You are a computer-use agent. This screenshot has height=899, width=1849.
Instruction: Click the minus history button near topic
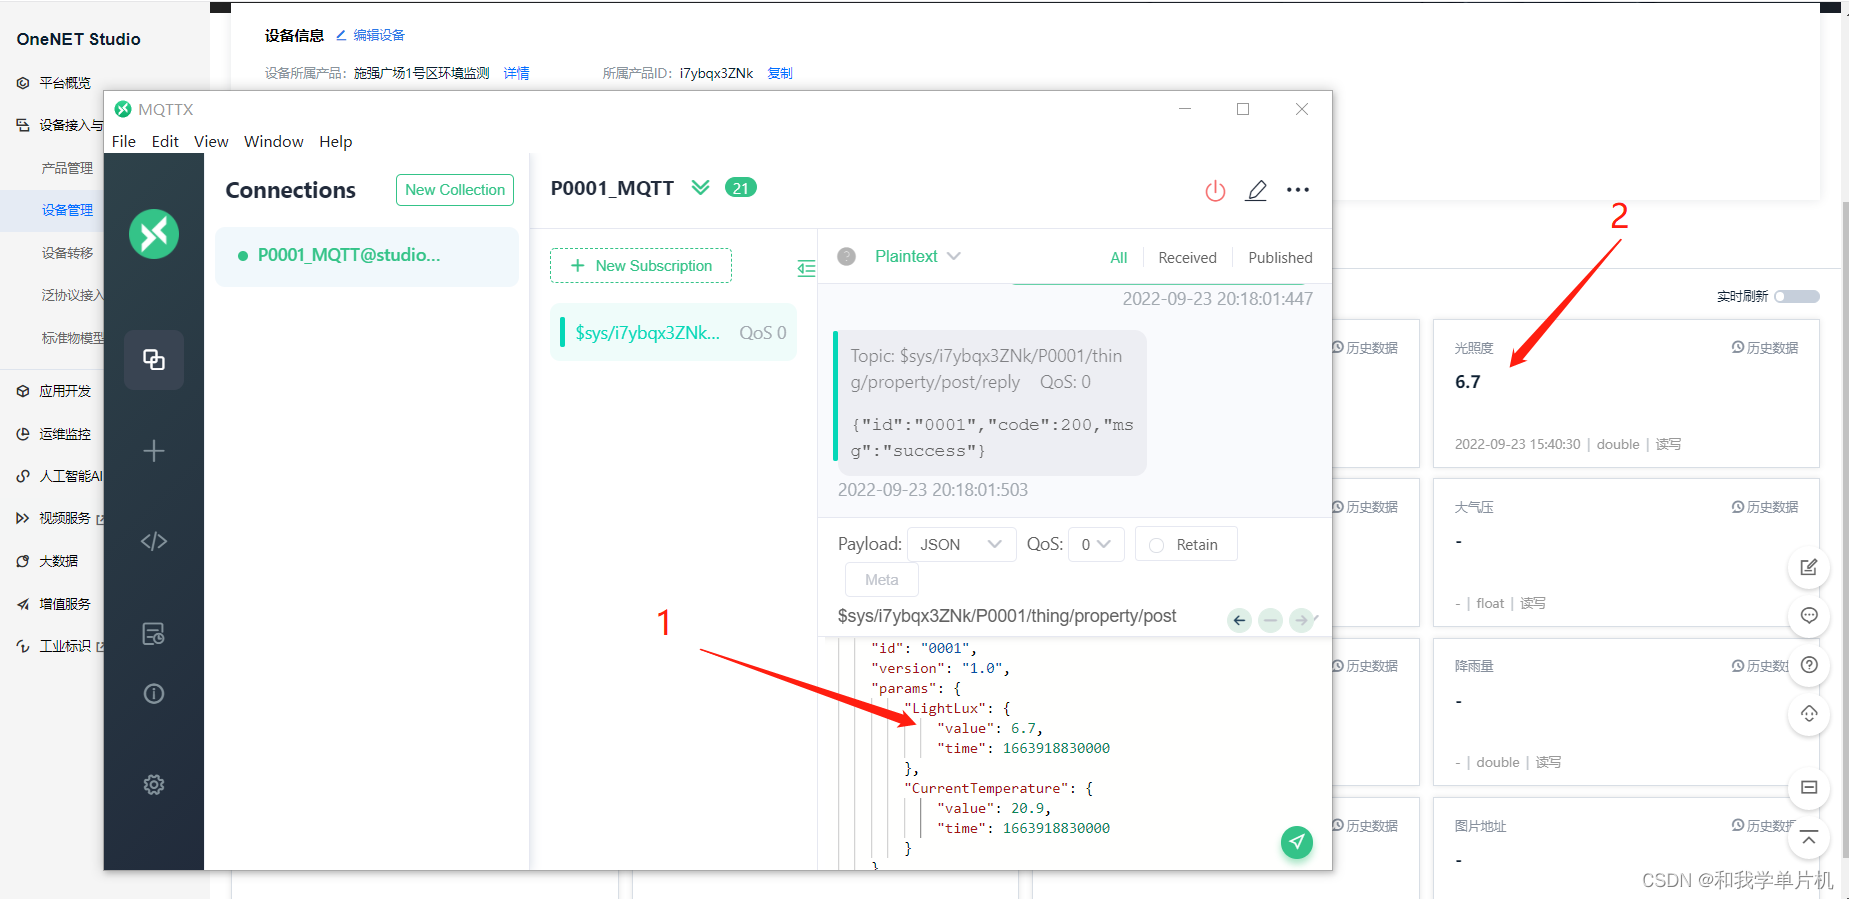1270,621
